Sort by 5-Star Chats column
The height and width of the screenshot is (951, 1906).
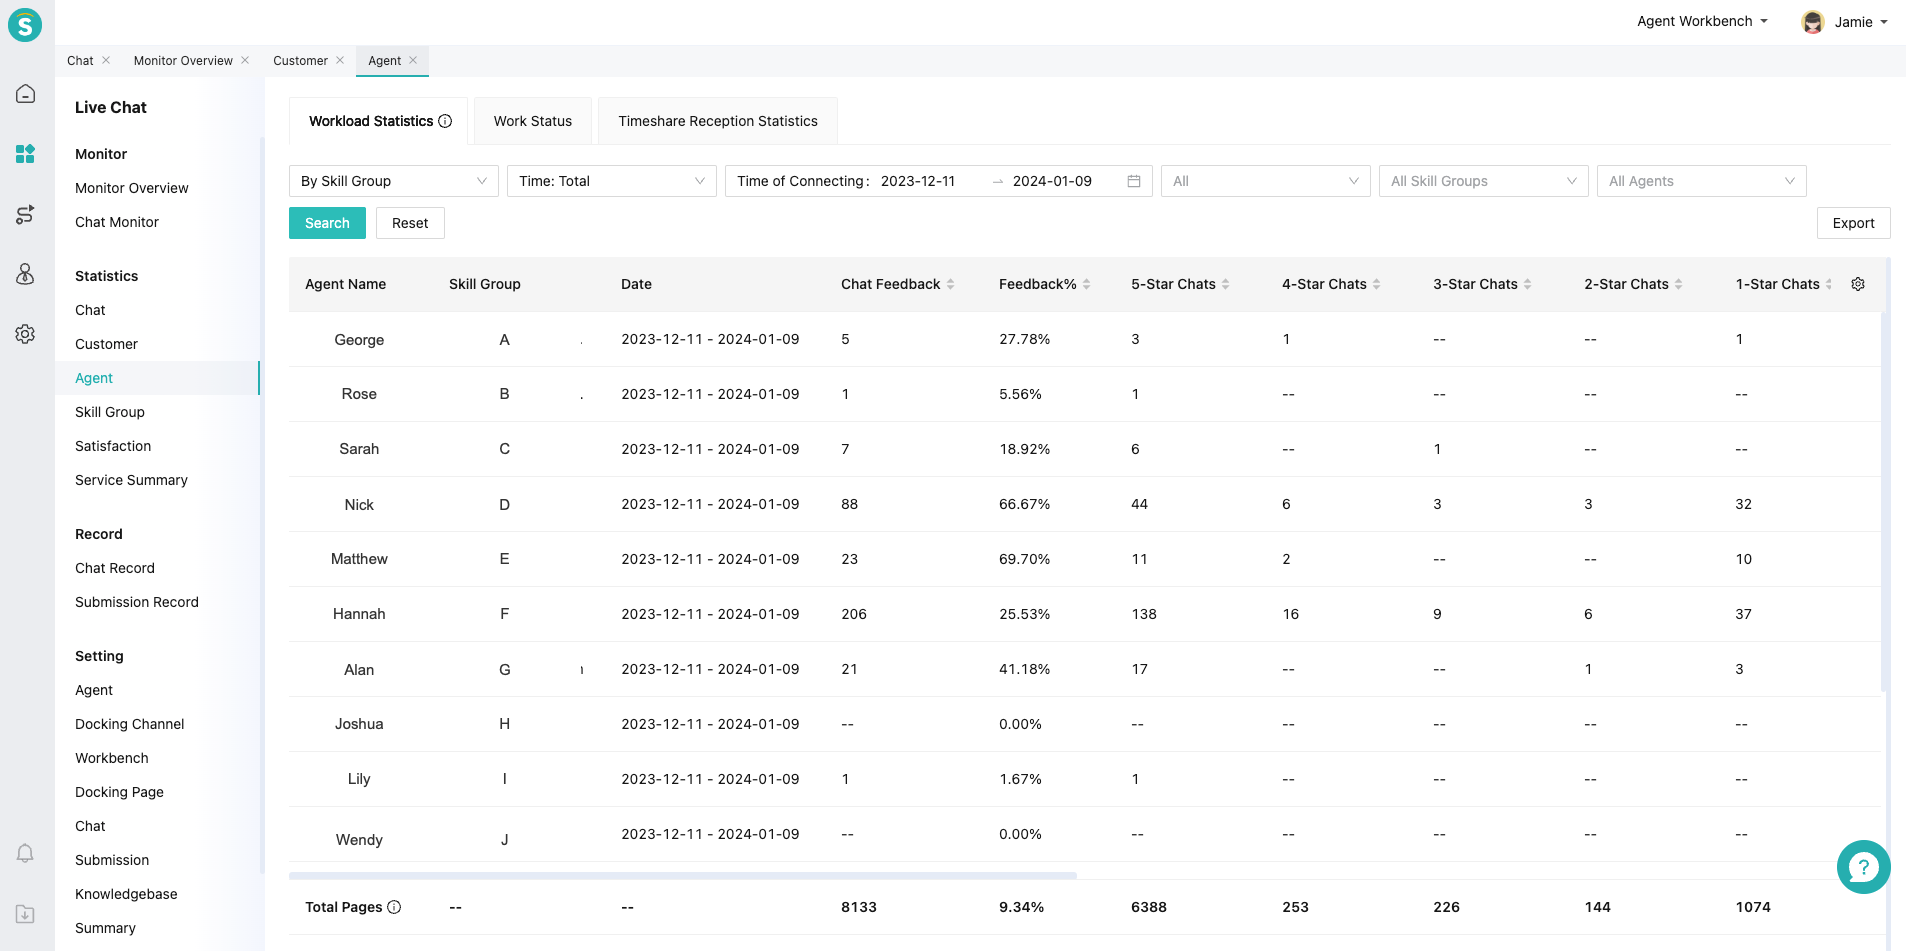pyautogui.click(x=1225, y=284)
